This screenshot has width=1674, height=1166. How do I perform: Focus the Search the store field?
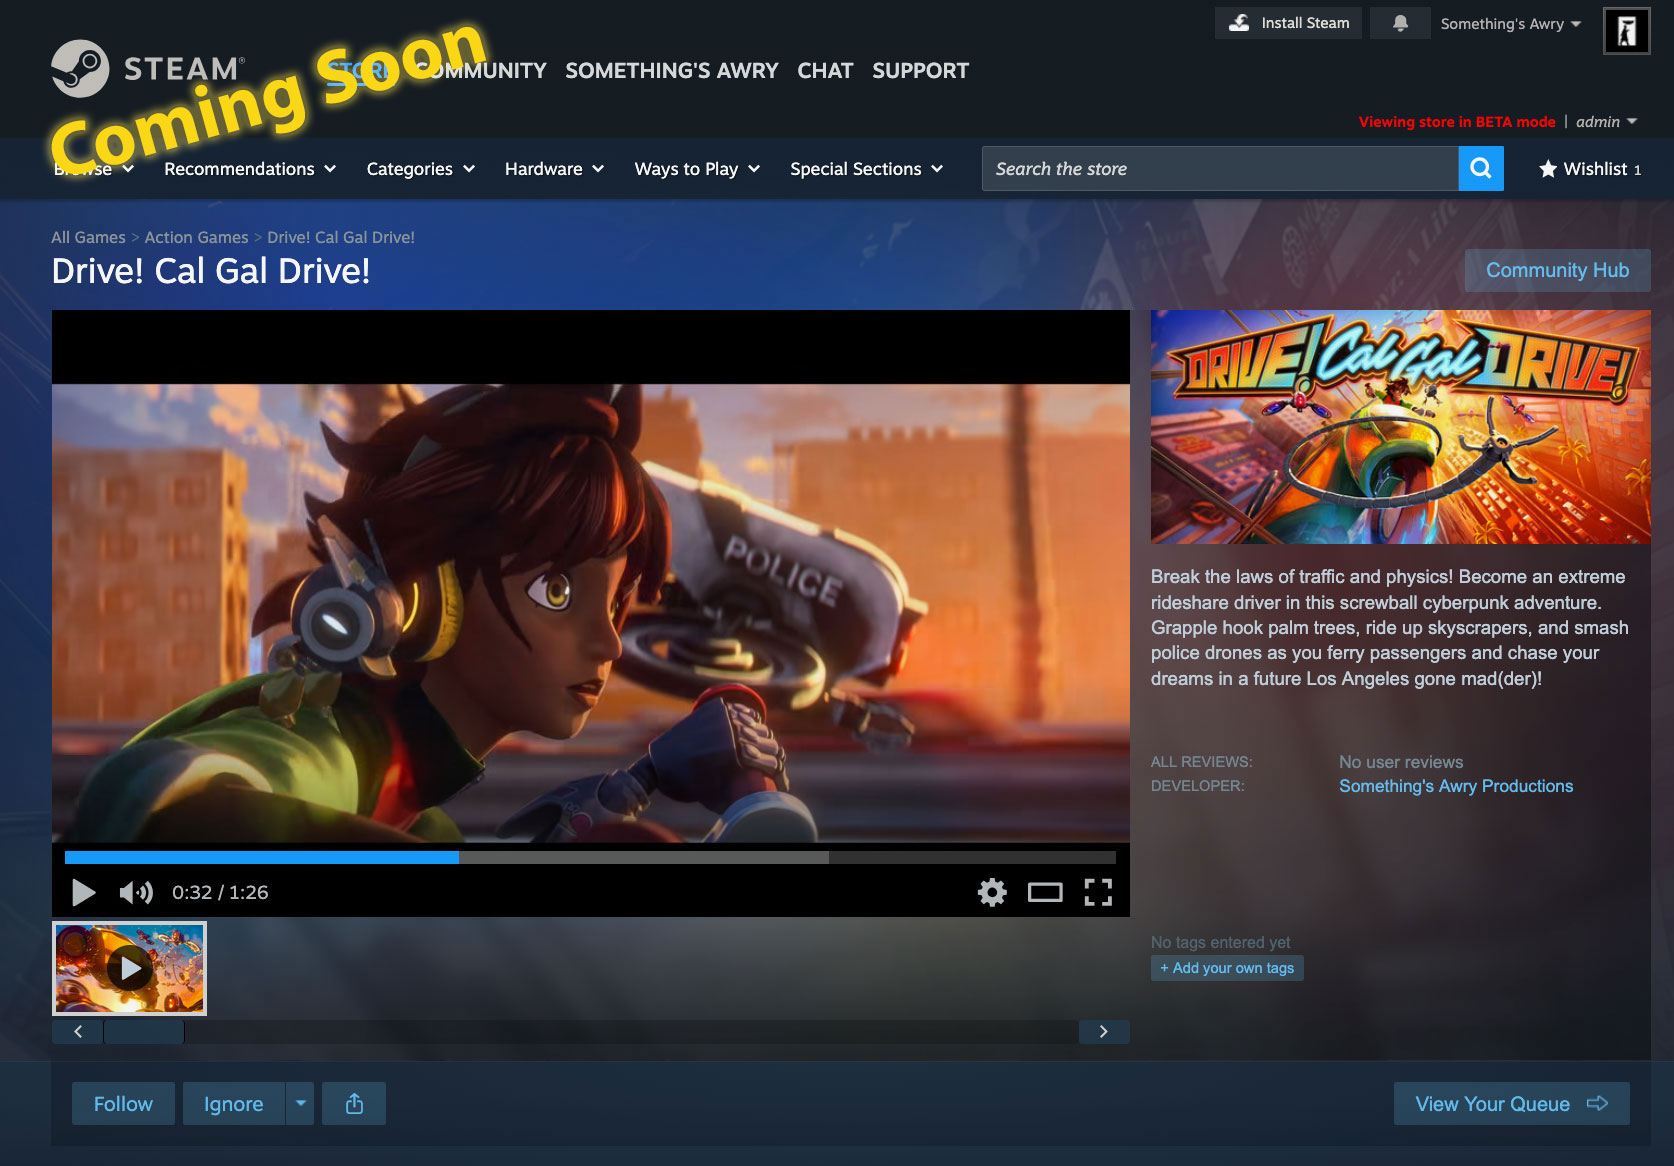coord(1220,169)
